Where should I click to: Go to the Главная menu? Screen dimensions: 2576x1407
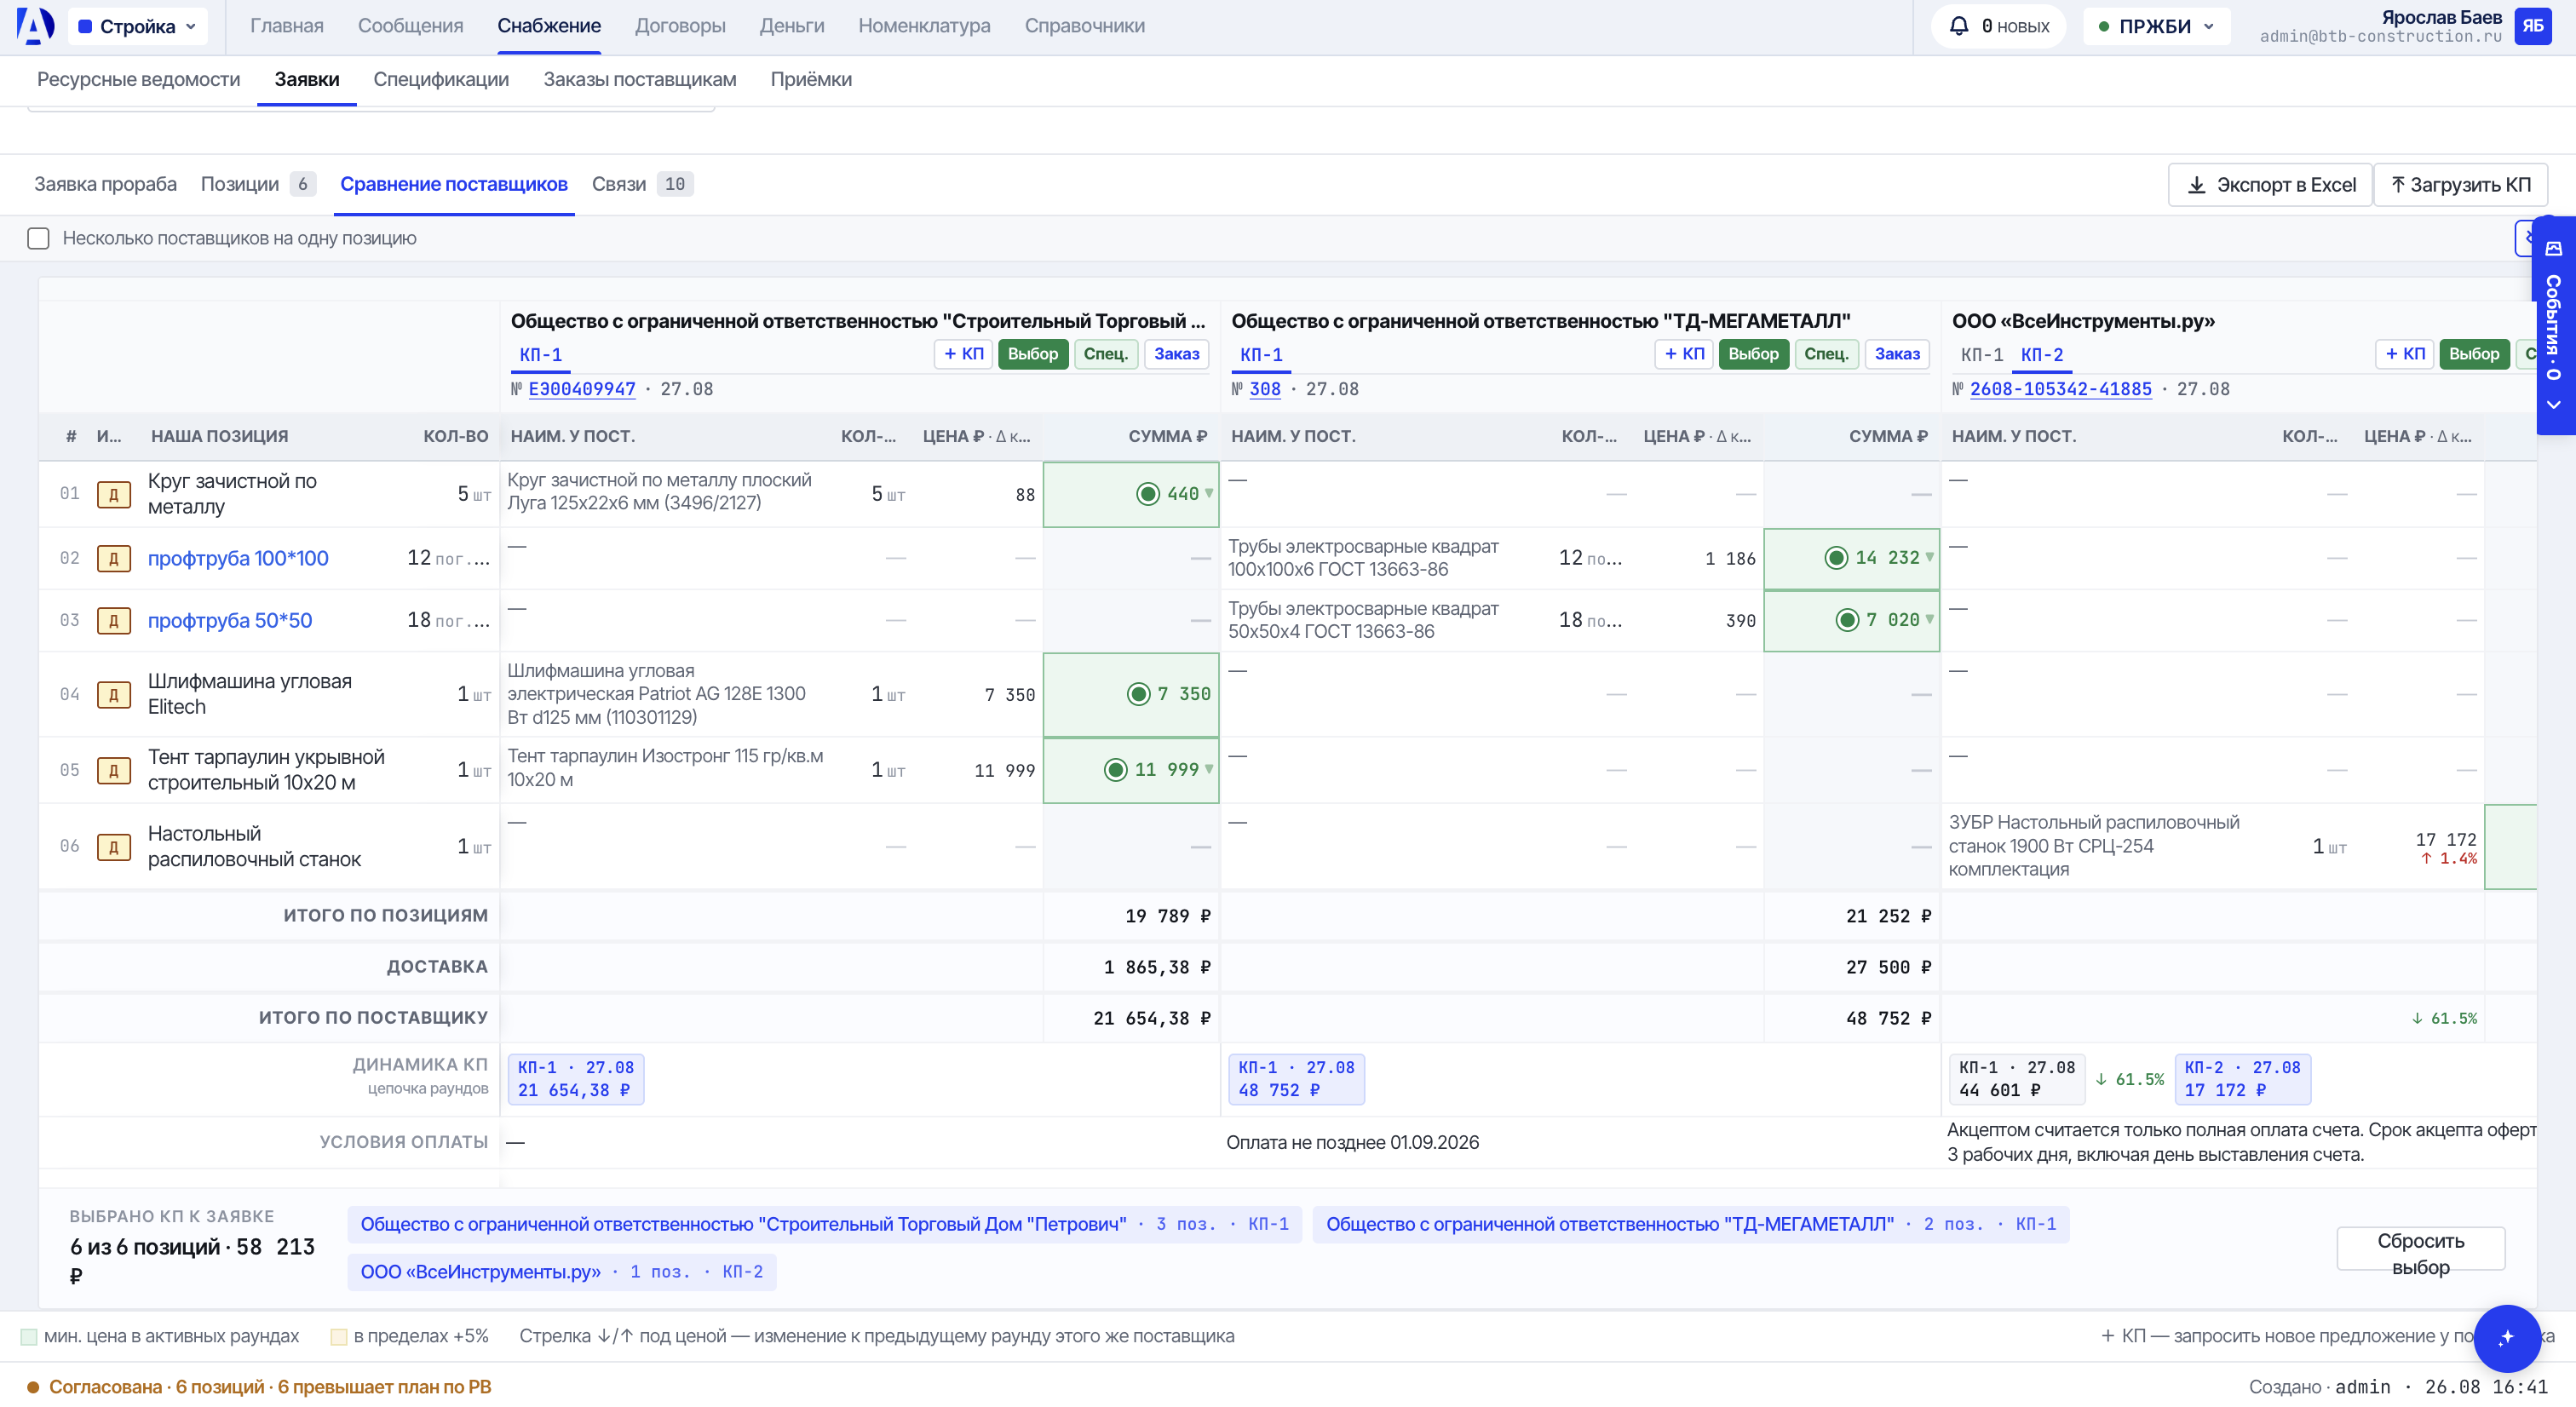point(287,26)
